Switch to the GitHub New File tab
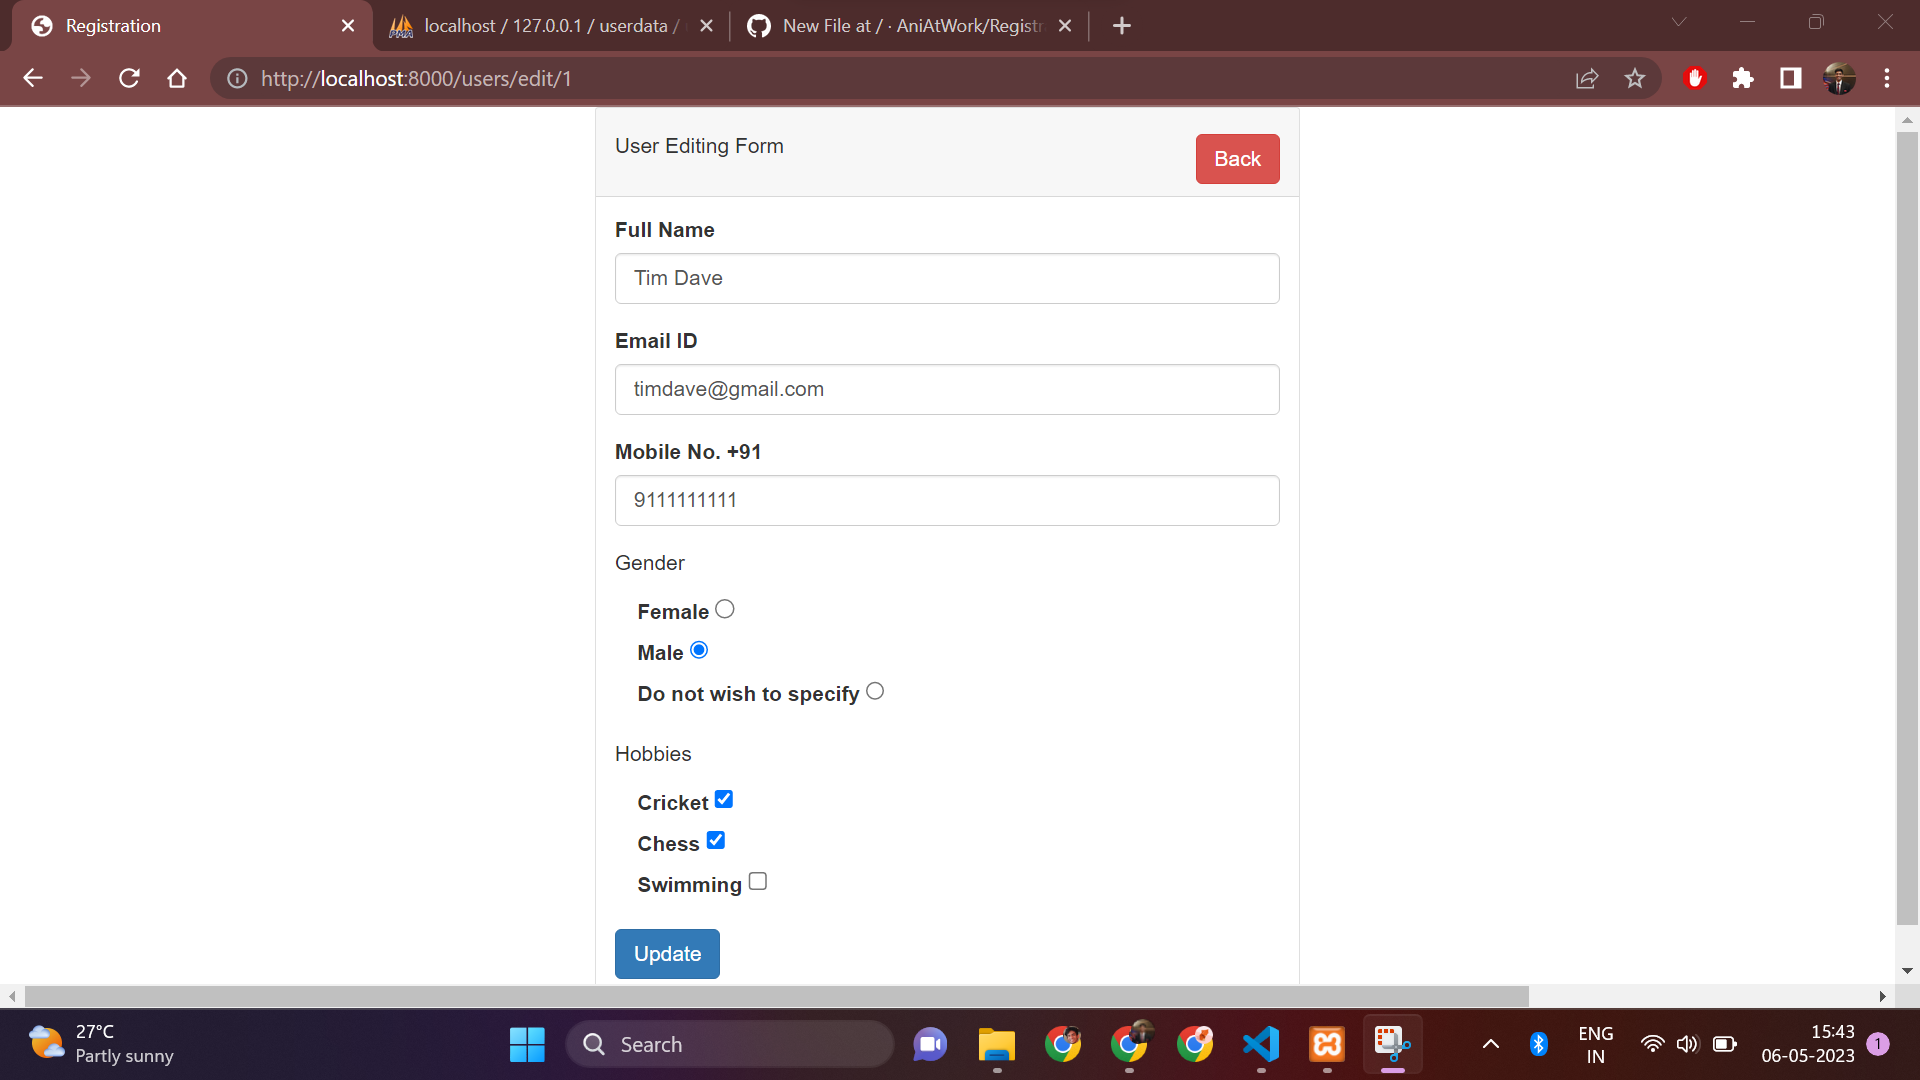Screen dimensions: 1920x1080 pyautogui.click(x=908, y=26)
